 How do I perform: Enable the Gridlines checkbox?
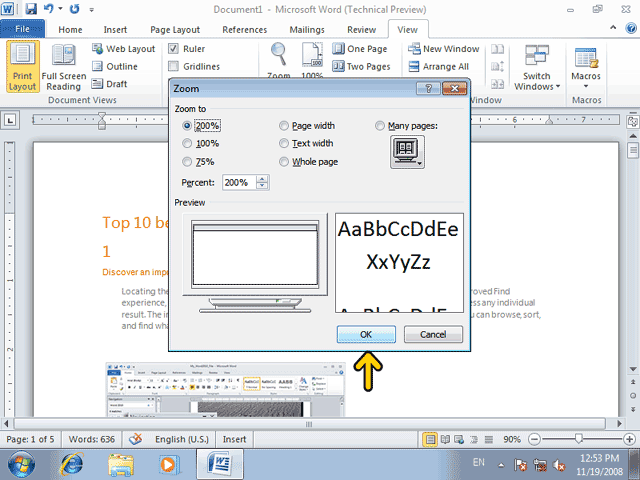click(x=173, y=66)
